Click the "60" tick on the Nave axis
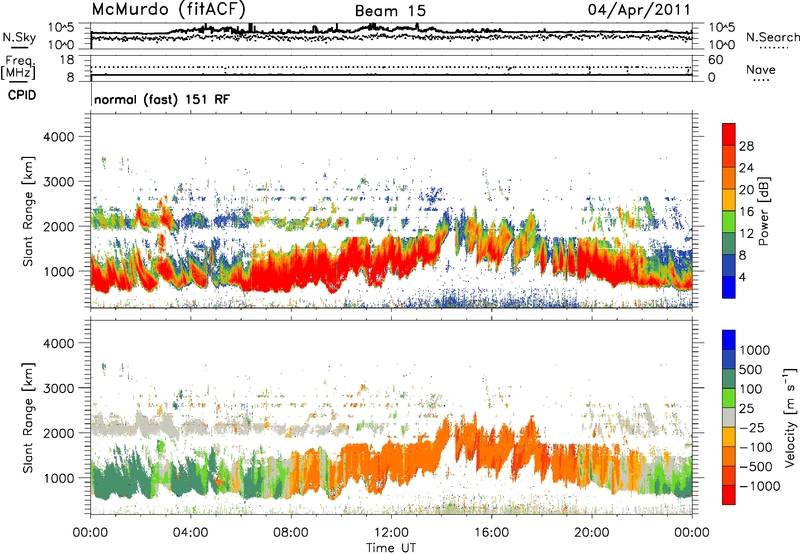Screen dimensions: 800x554 715,60
